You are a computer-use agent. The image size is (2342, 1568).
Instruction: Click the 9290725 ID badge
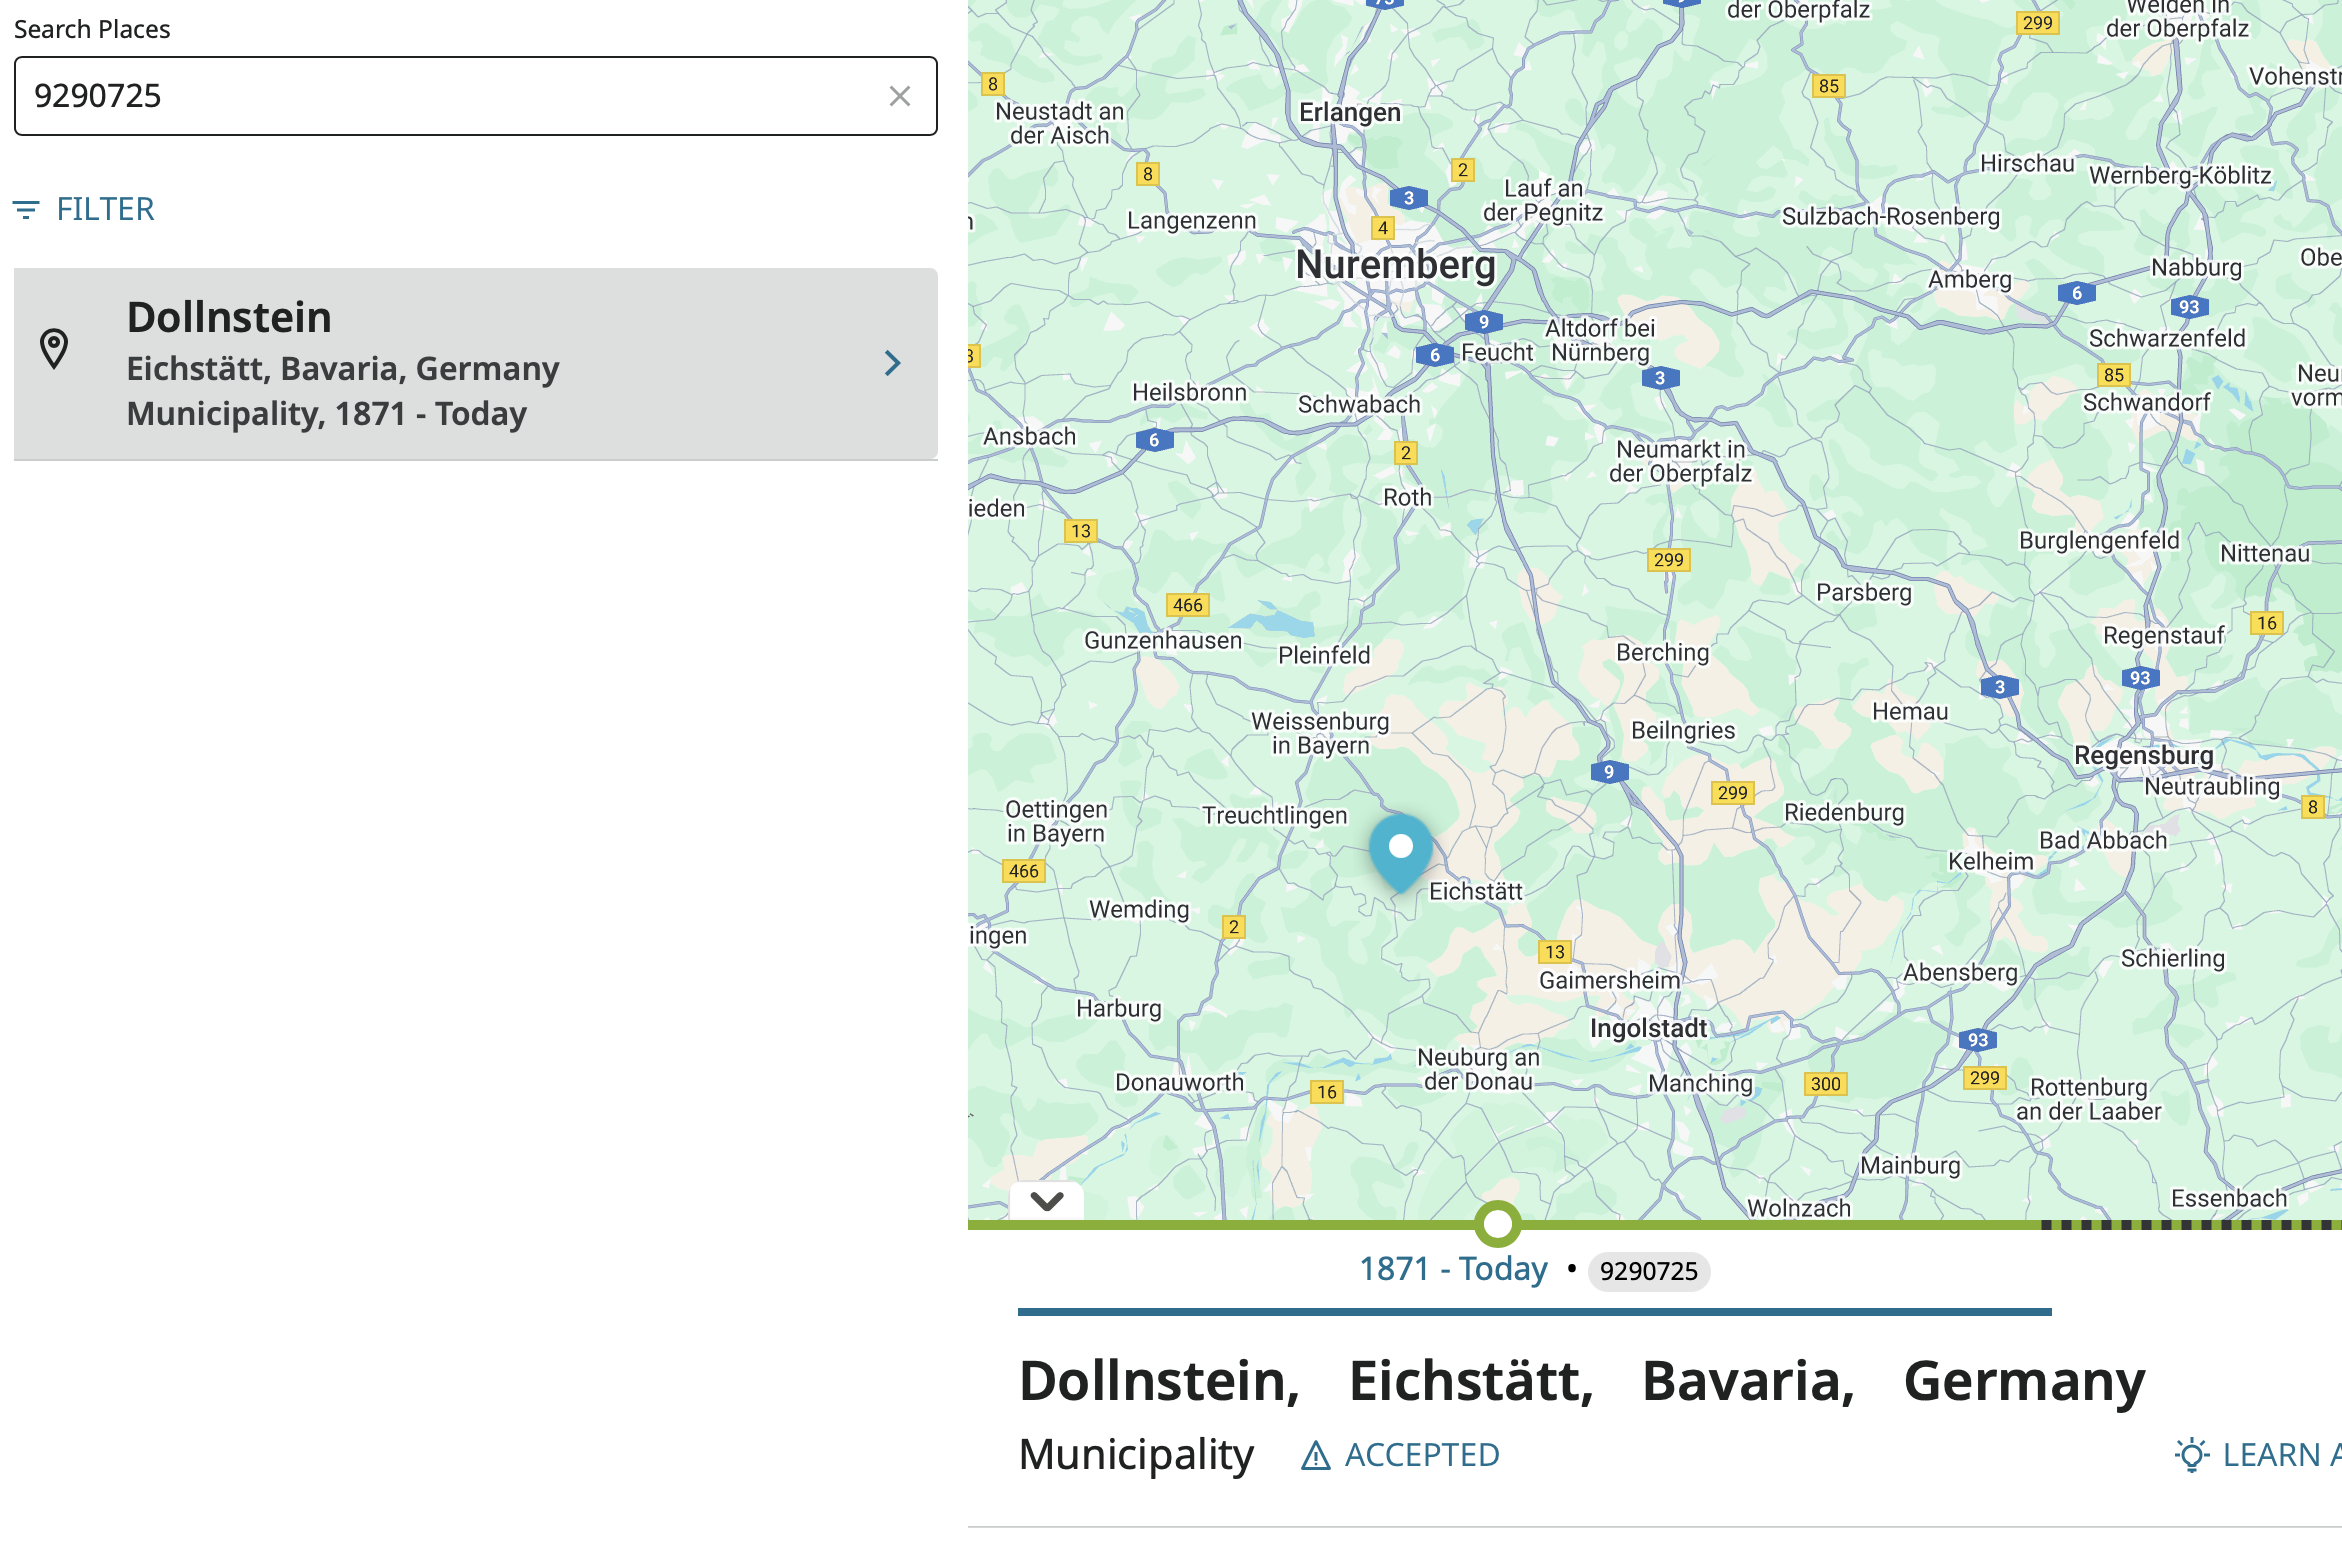tap(1648, 1271)
